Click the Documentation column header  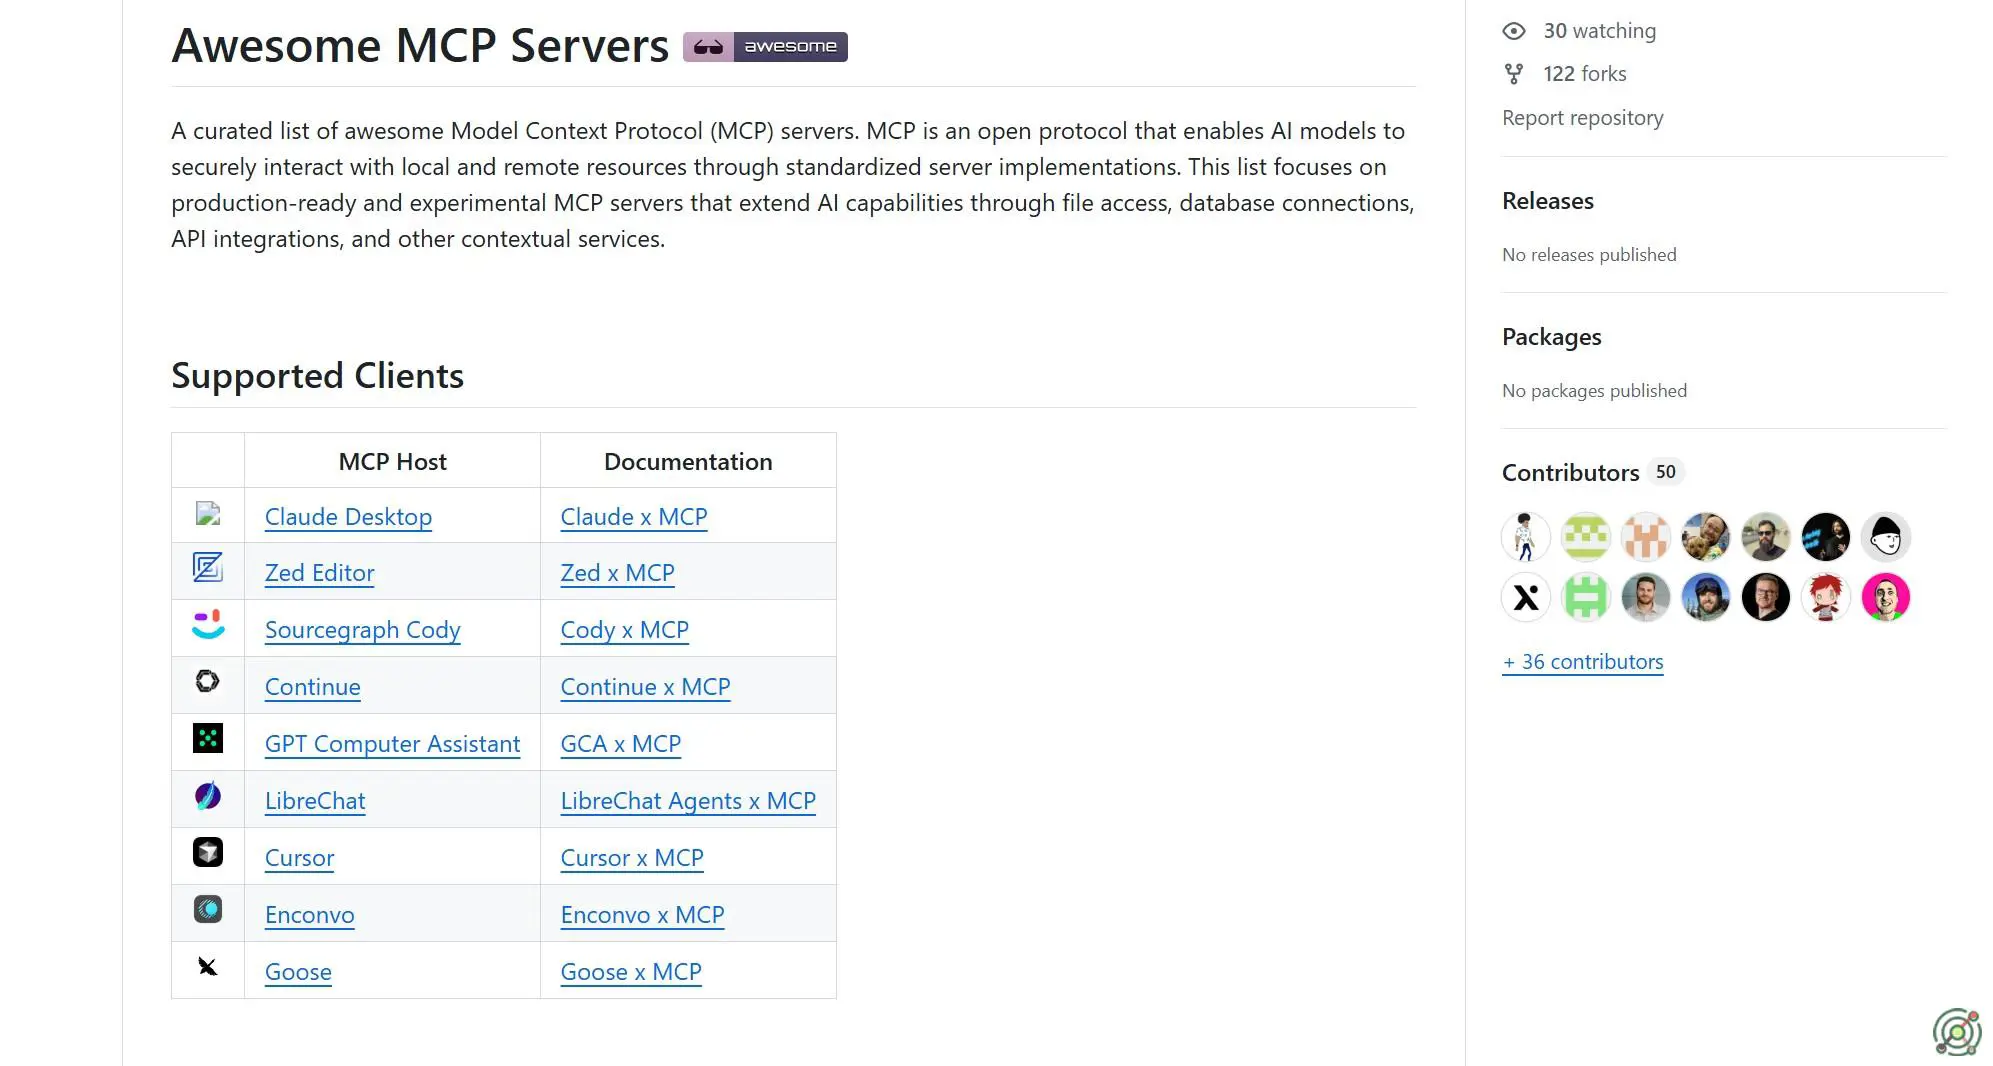688,461
